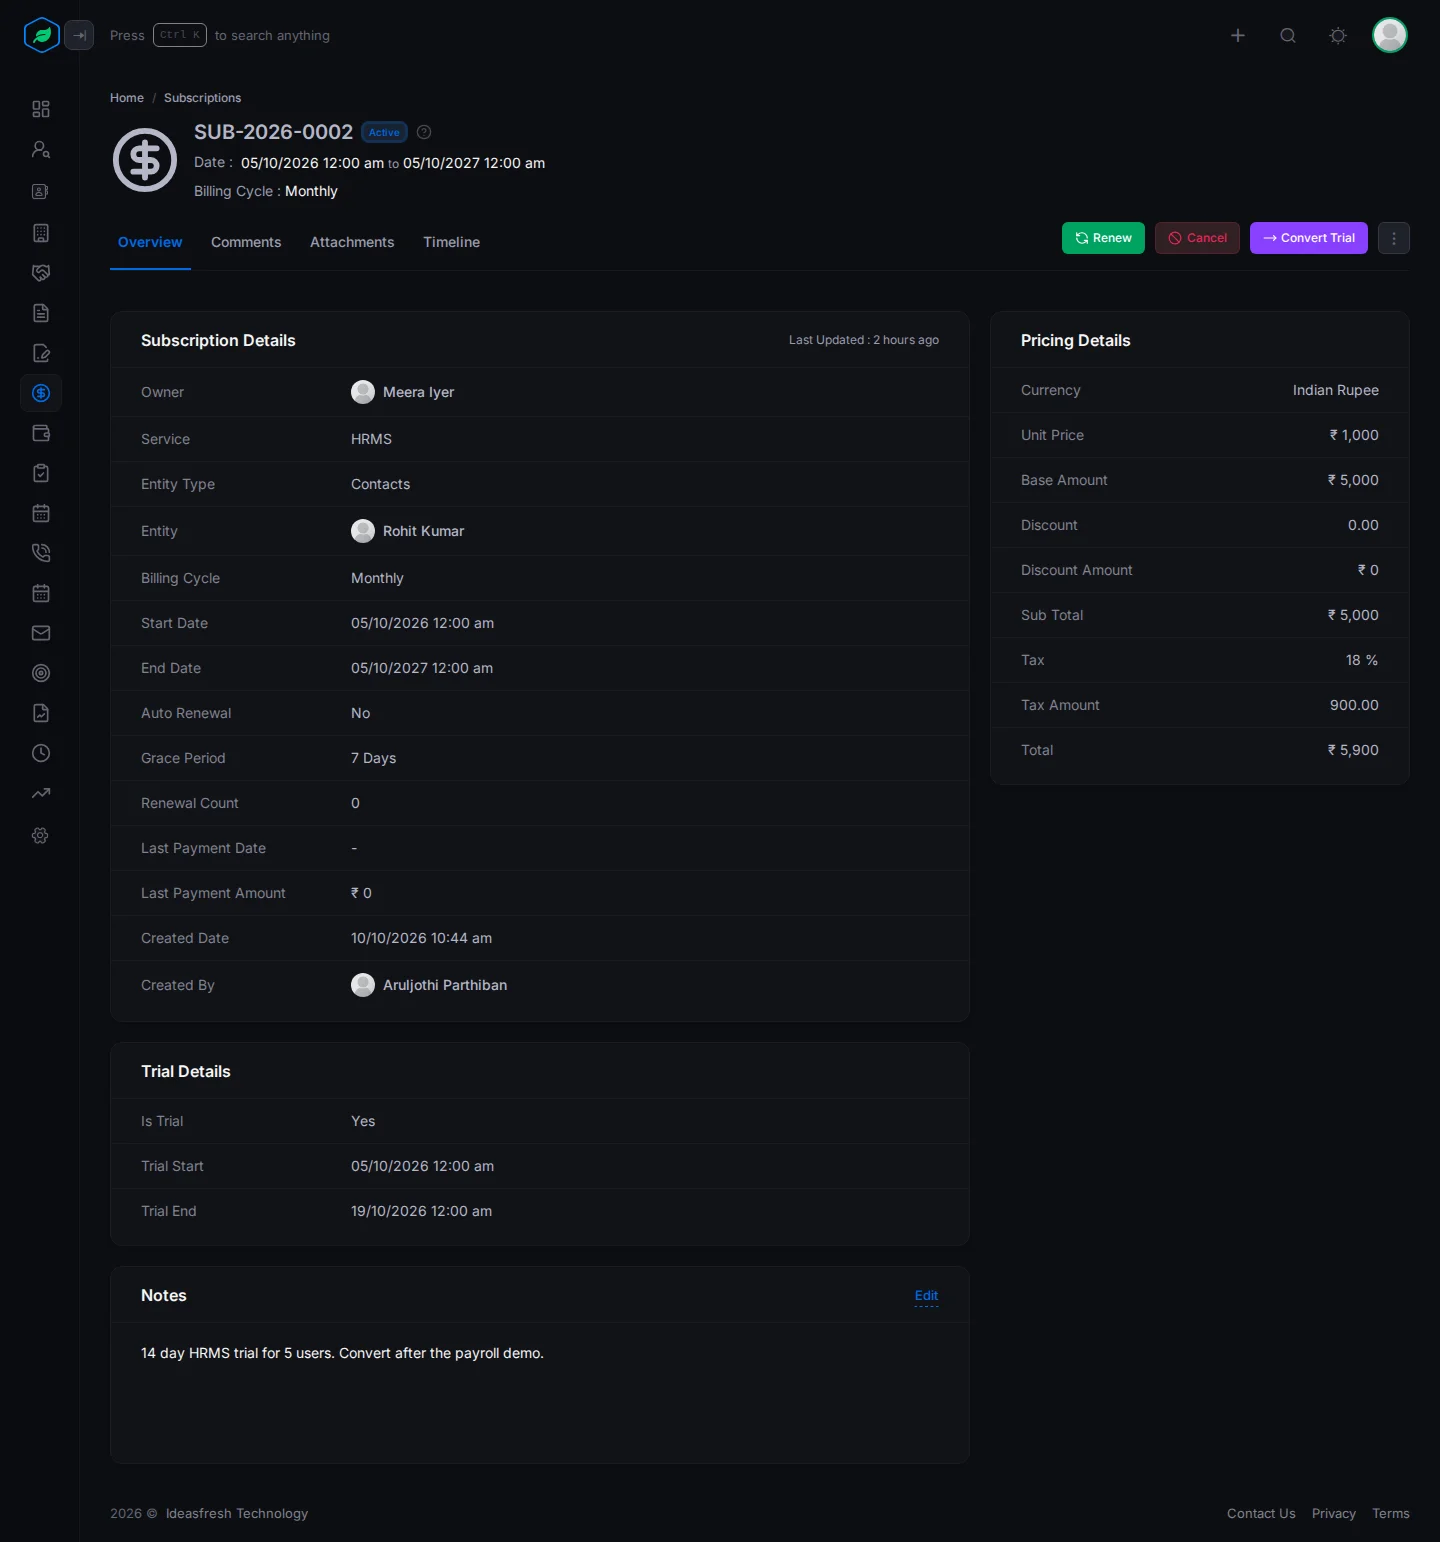Click the red Cancel button
Screen dimensions: 1440x1542
click(1197, 238)
